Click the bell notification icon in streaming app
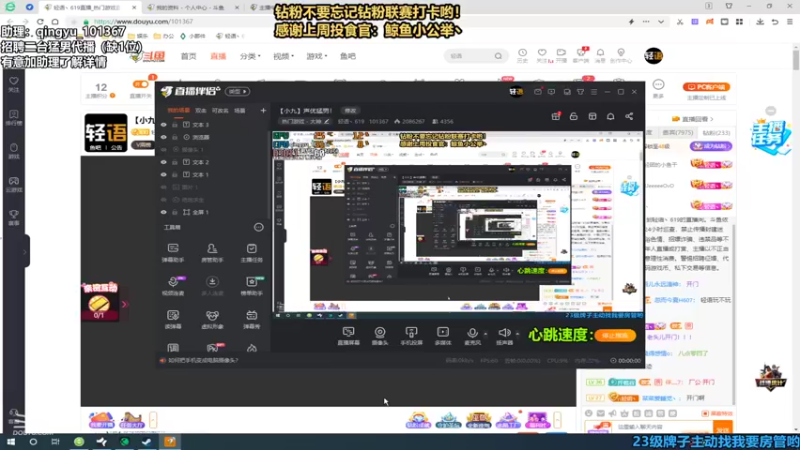This screenshot has width=800, height=450. 610,116
